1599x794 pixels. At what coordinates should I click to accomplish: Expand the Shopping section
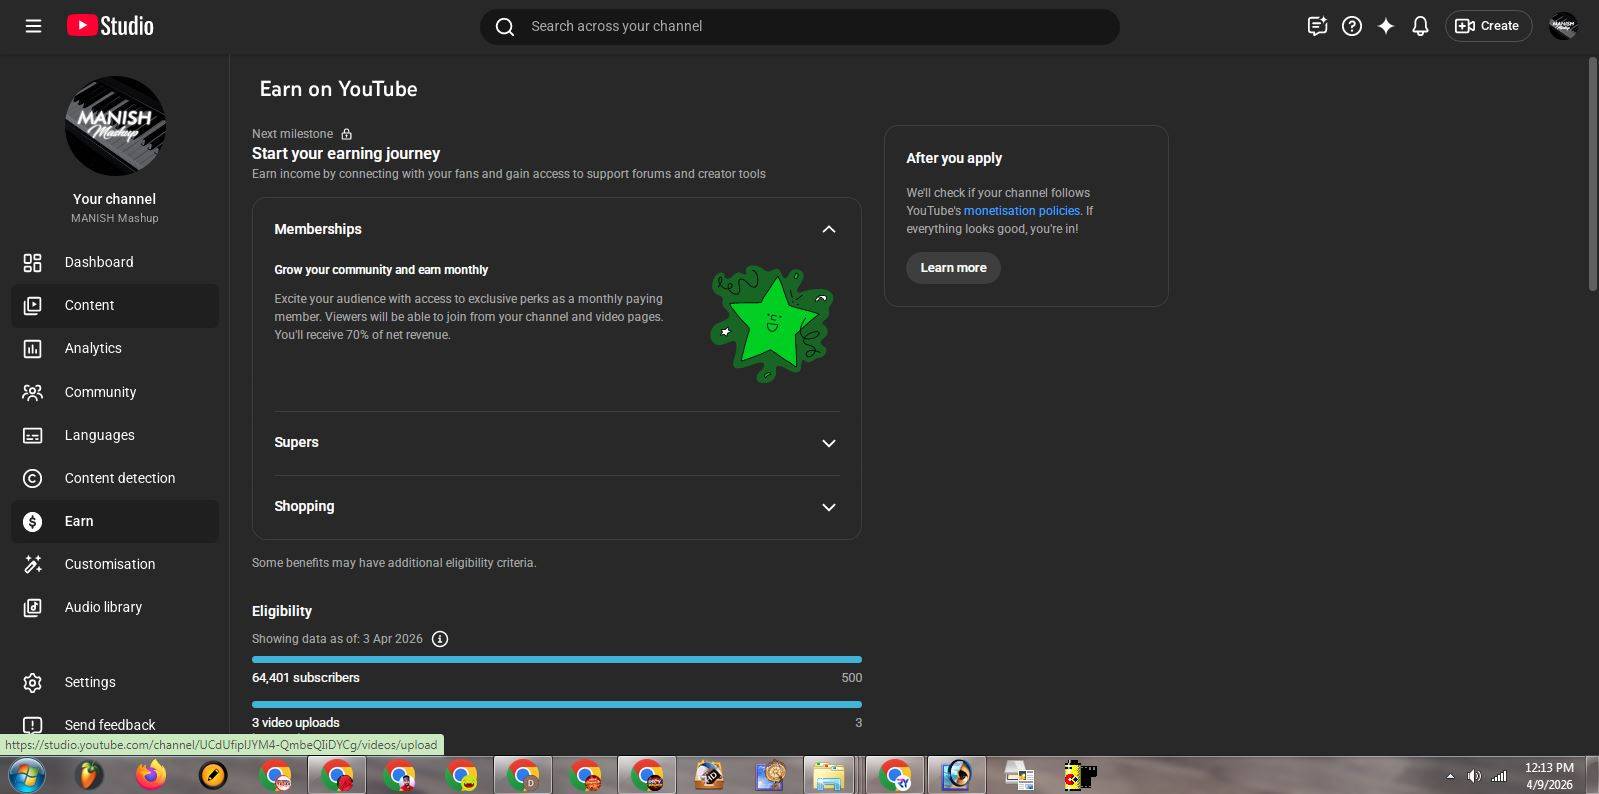click(x=828, y=507)
